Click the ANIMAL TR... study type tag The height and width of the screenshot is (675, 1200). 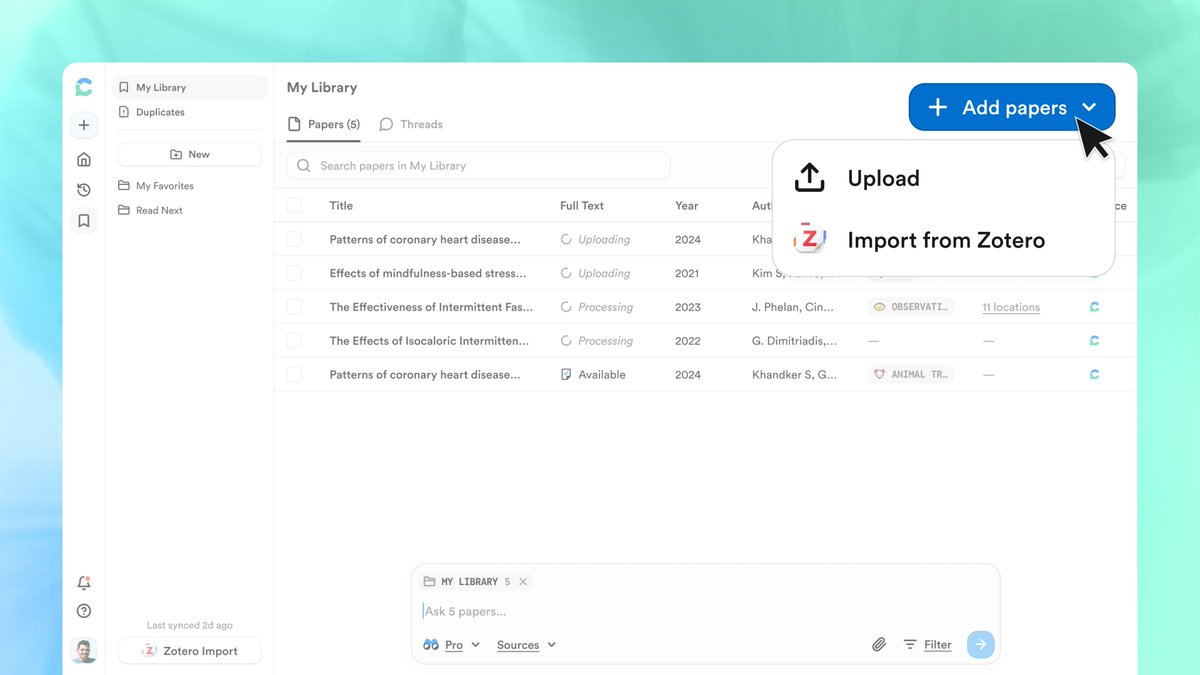pos(911,375)
